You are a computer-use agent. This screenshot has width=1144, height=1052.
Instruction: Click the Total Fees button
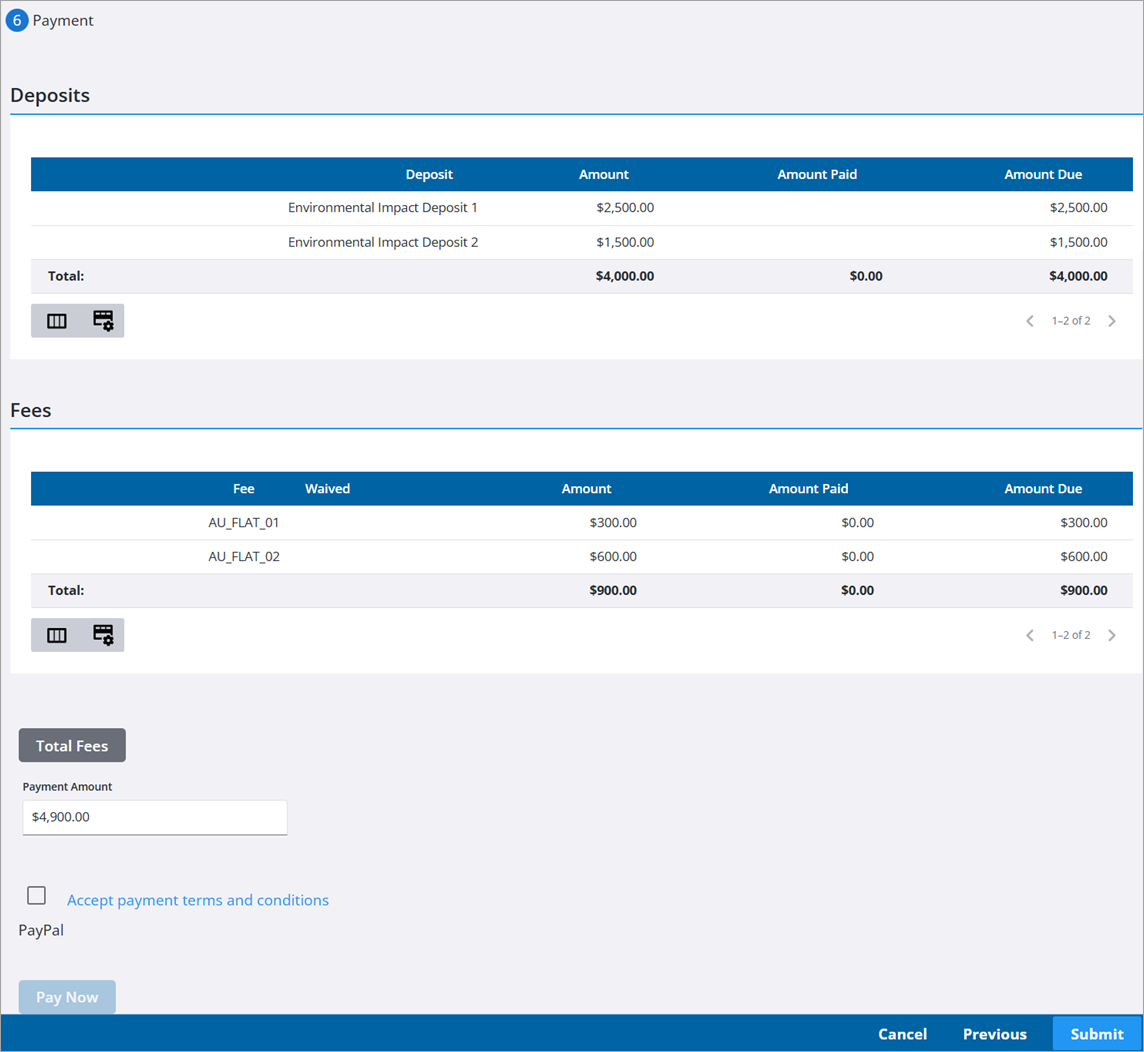tap(72, 746)
